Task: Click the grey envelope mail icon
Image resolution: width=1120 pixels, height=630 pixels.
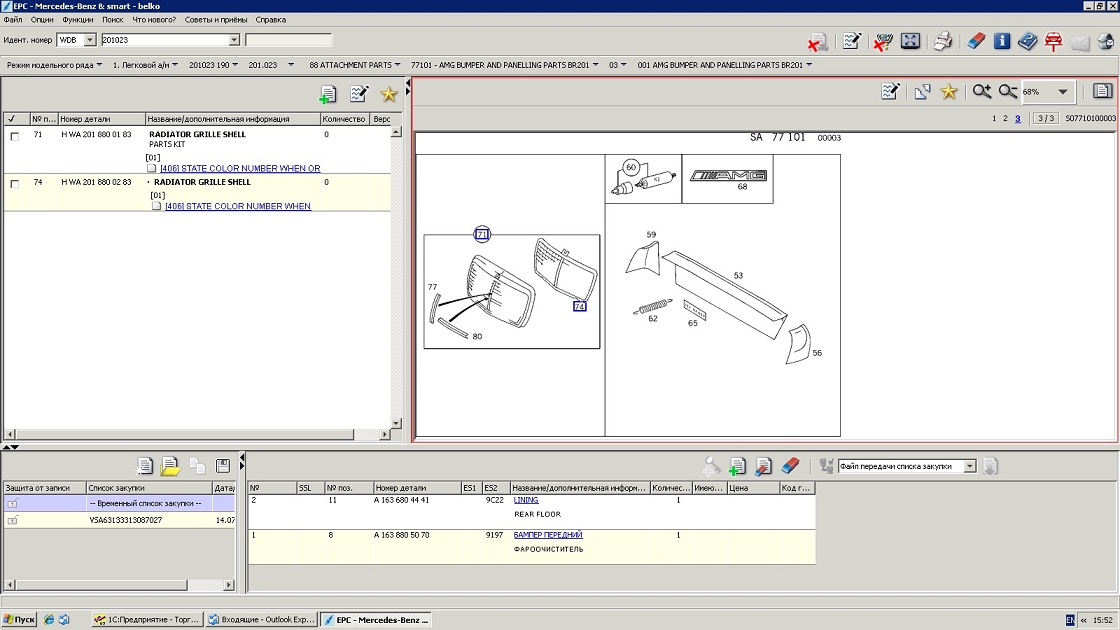Action: pyautogui.click(x=1080, y=43)
